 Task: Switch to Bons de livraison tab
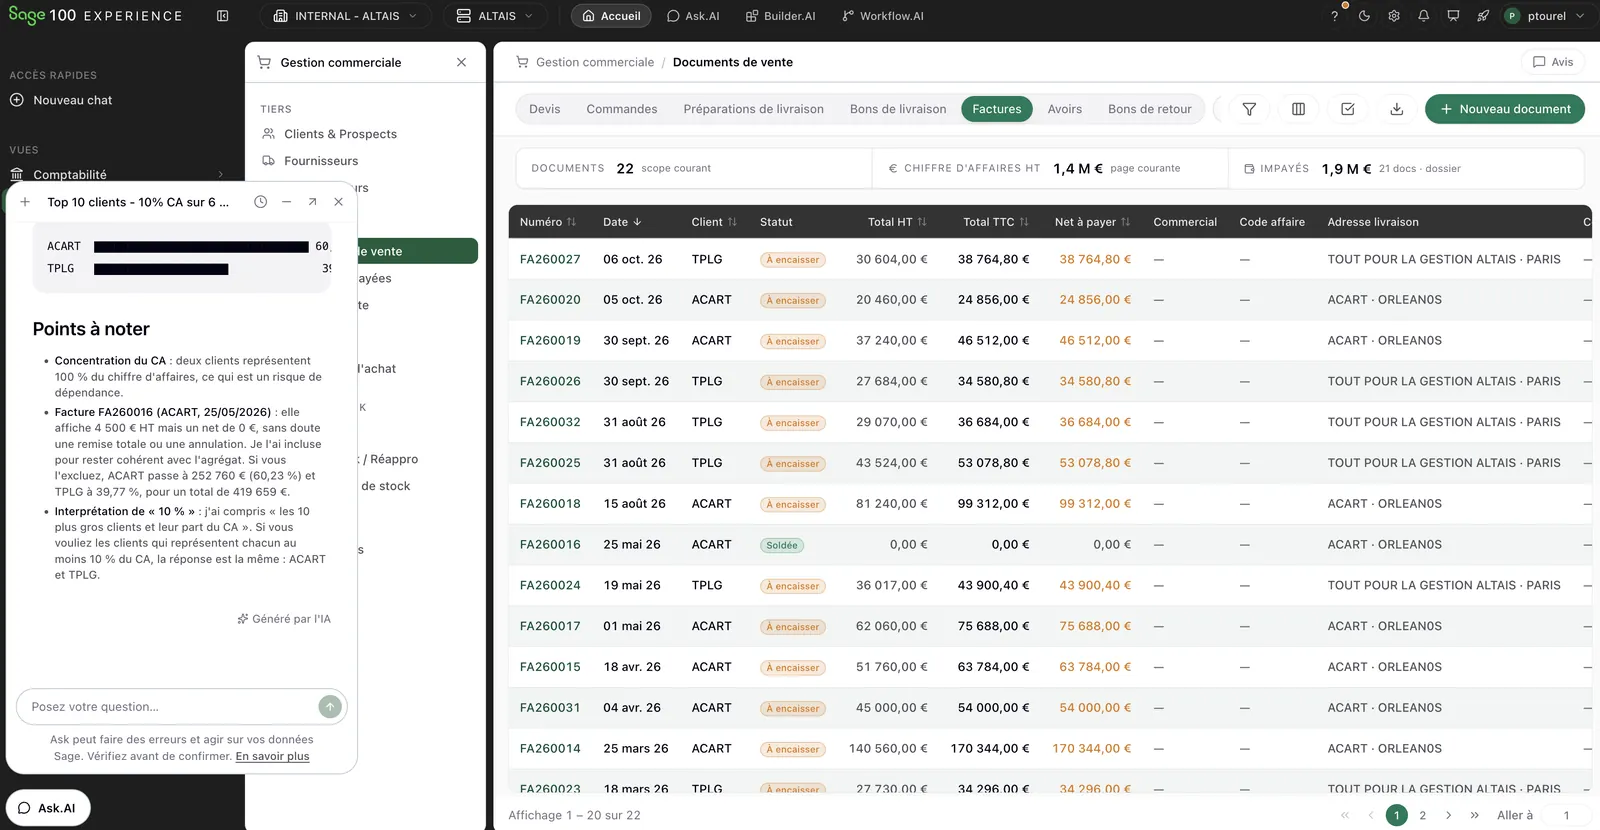tap(898, 109)
